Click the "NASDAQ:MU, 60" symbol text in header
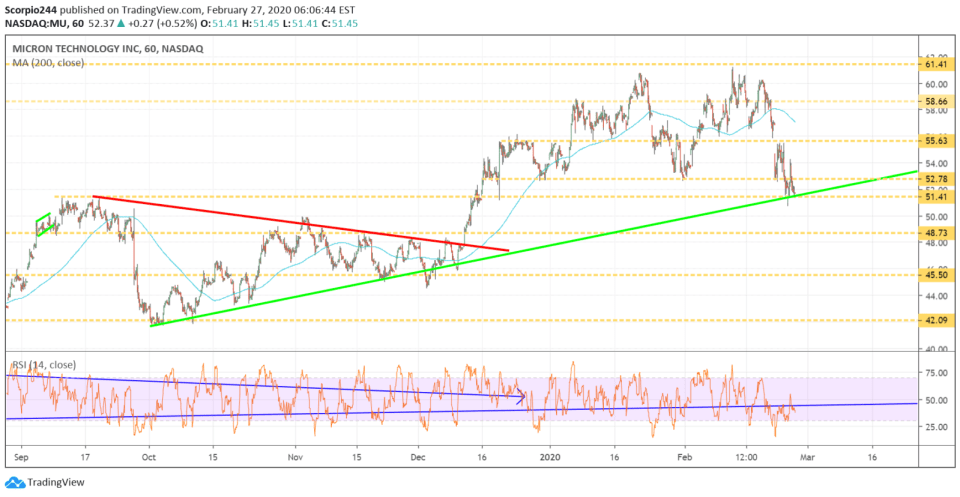This screenshot has width=960, height=497. coord(45,24)
